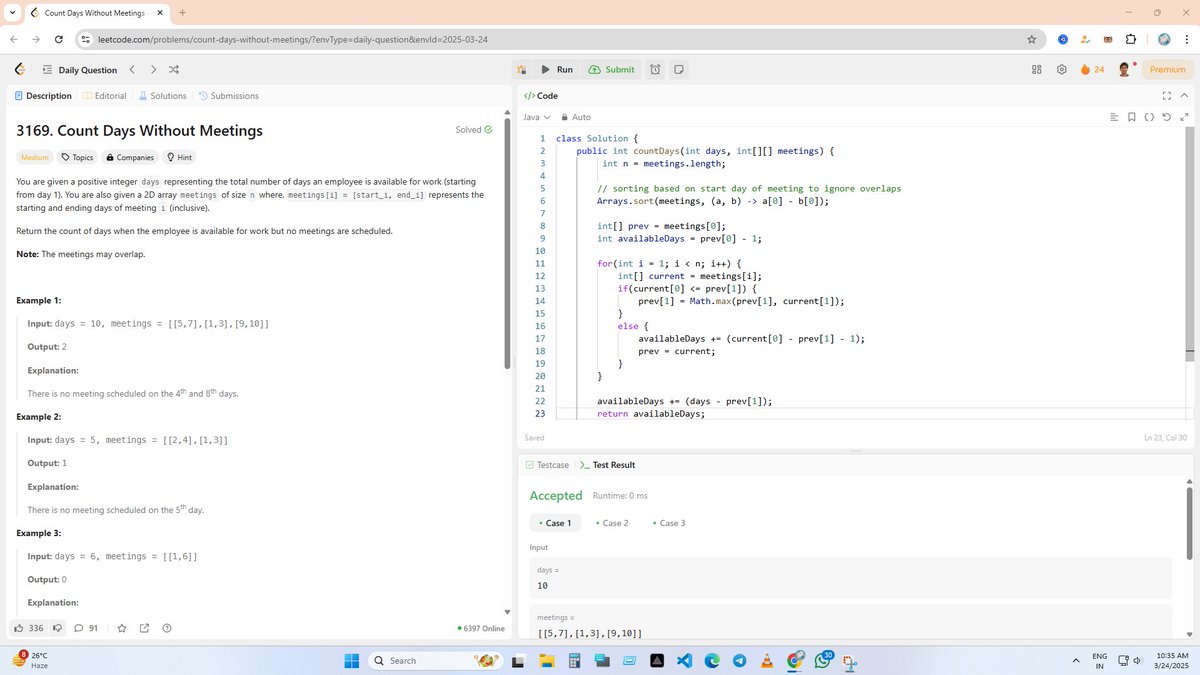Click the LeetCode logo icon
1200x675 pixels.
20,70
